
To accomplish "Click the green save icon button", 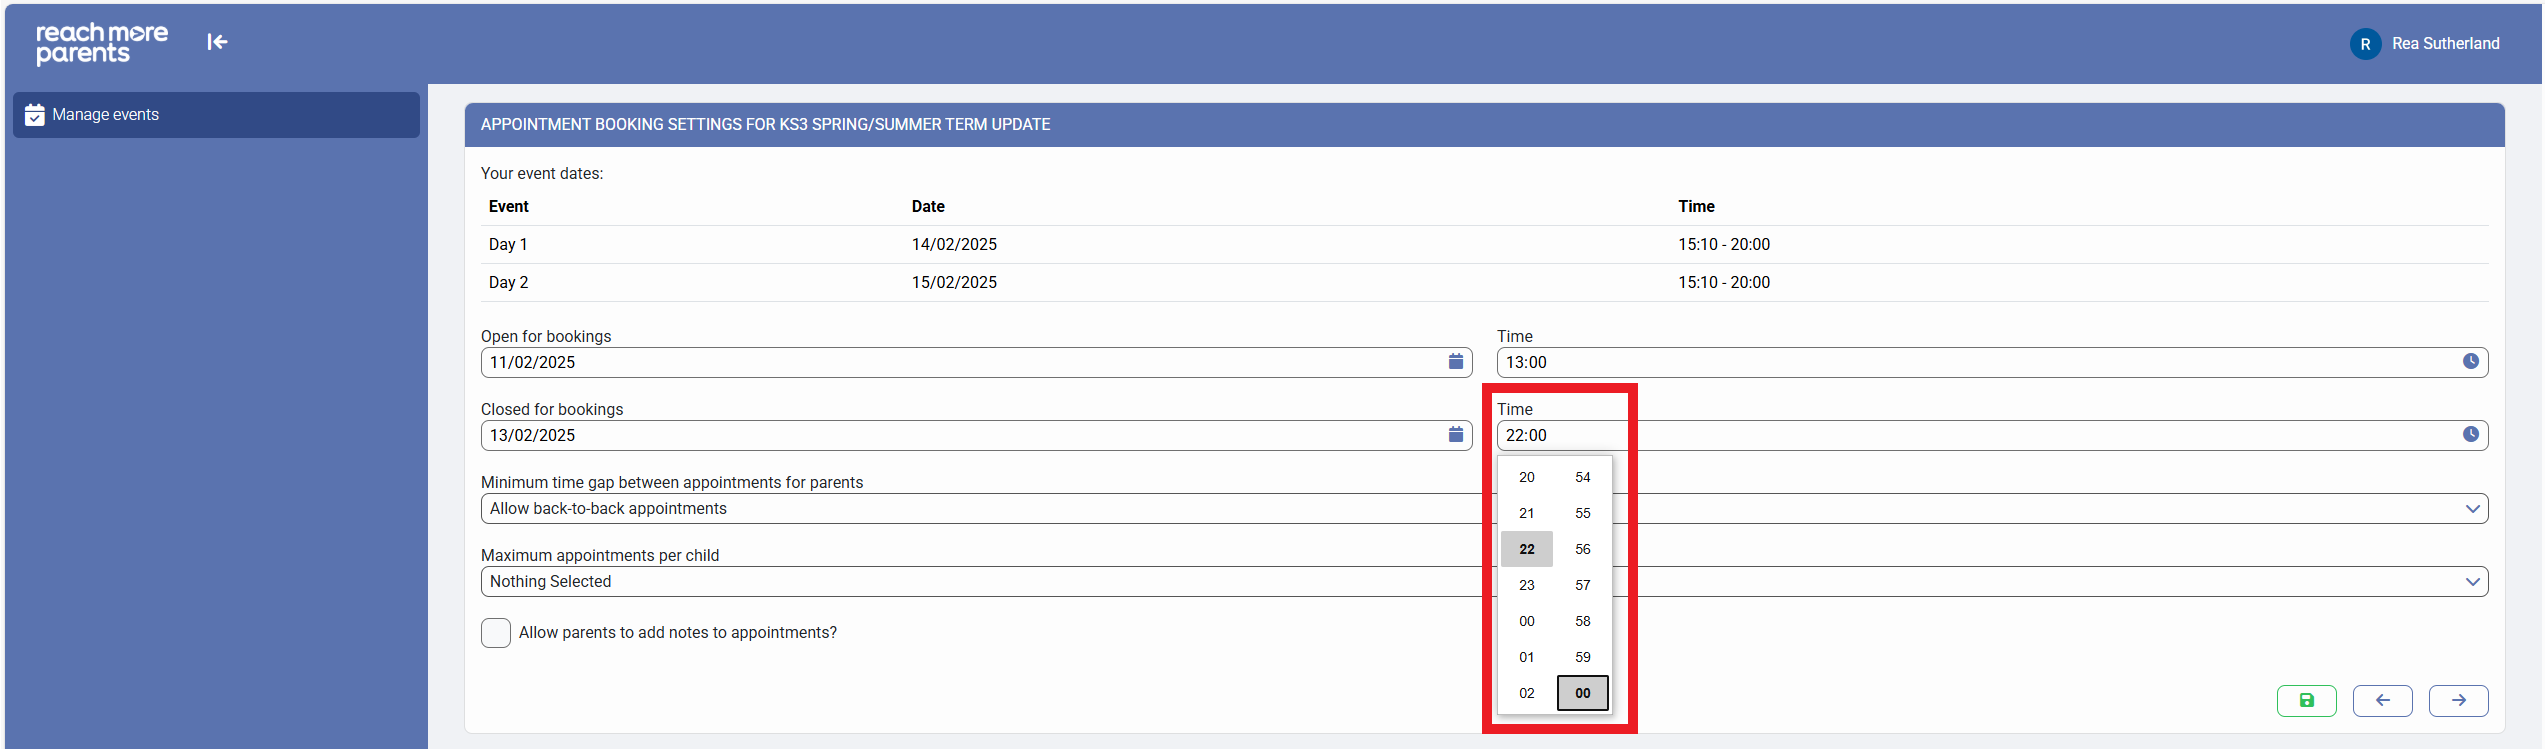I will click(x=2306, y=701).
